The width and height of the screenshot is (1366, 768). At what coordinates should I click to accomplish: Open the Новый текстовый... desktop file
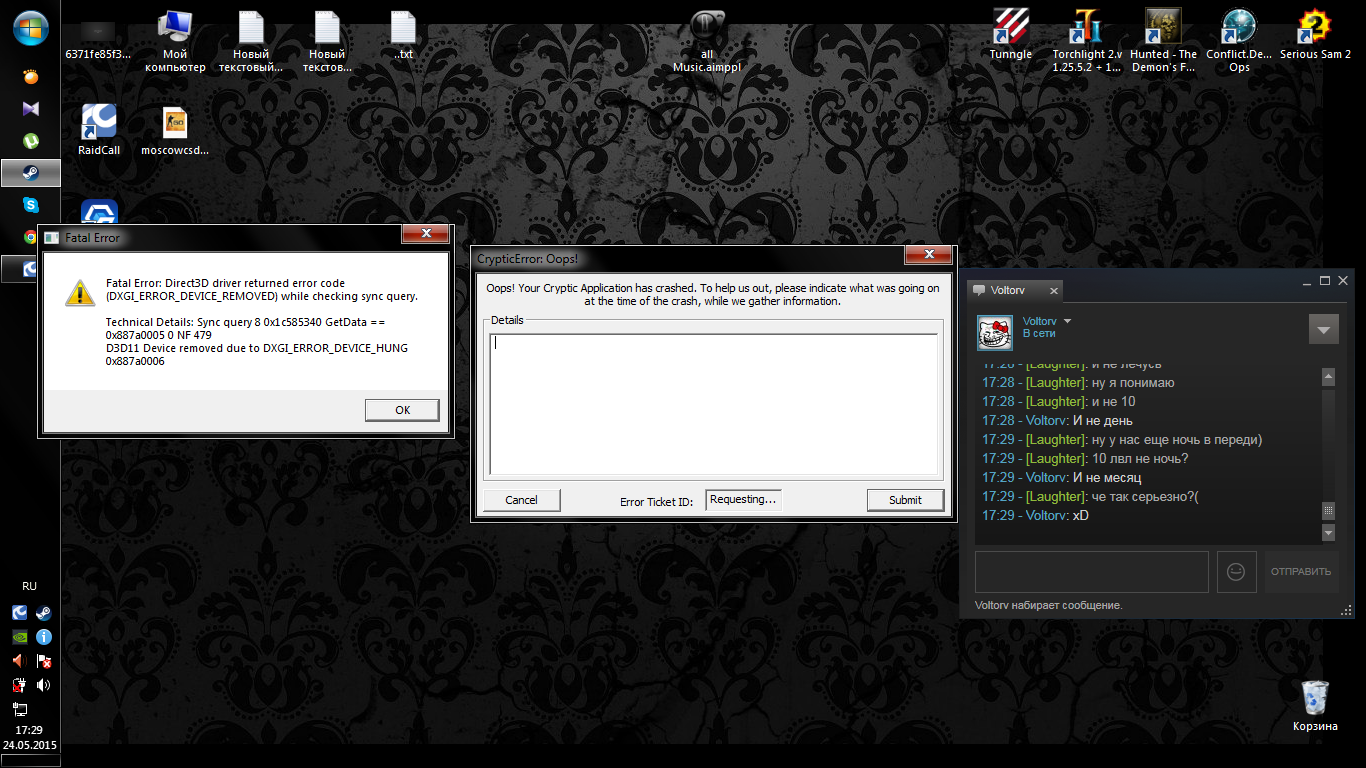[251, 40]
